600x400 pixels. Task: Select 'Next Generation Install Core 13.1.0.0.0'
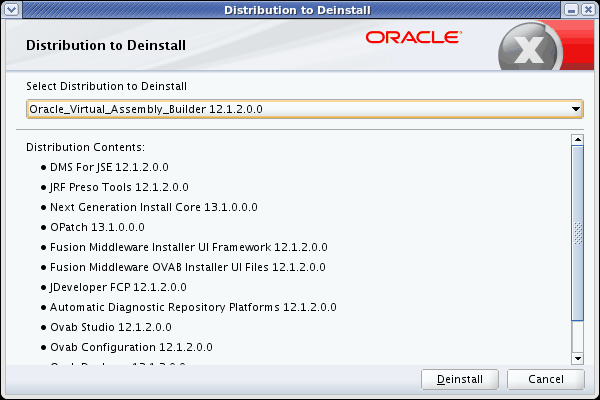coord(154,207)
